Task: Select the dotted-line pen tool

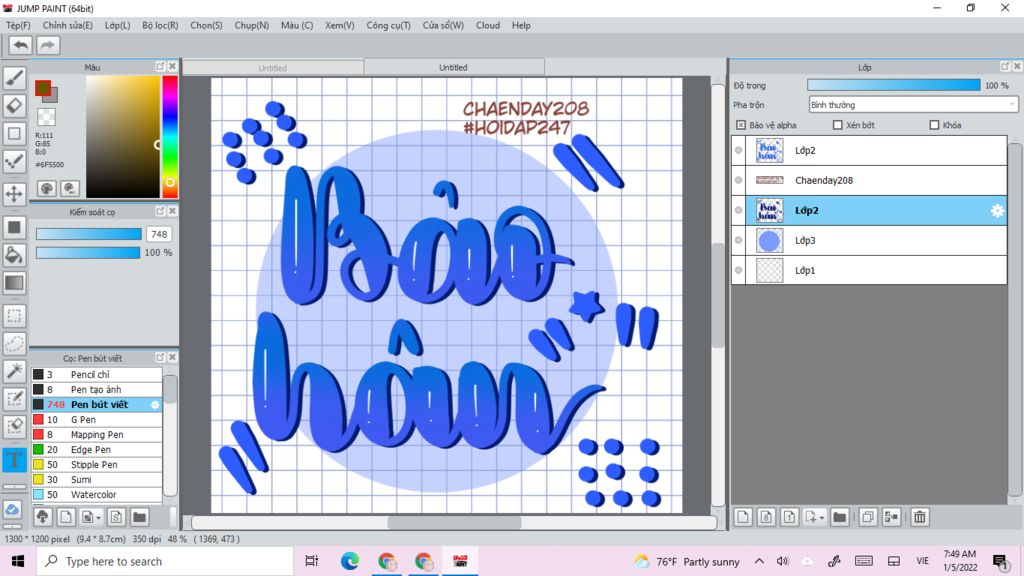Action: pos(14,161)
